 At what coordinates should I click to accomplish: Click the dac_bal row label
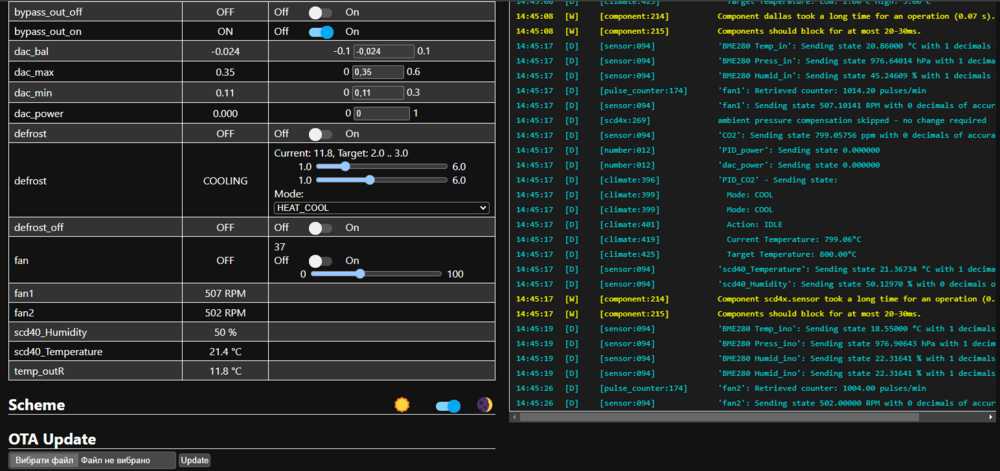pyautogui.click(x=31, y=52)
